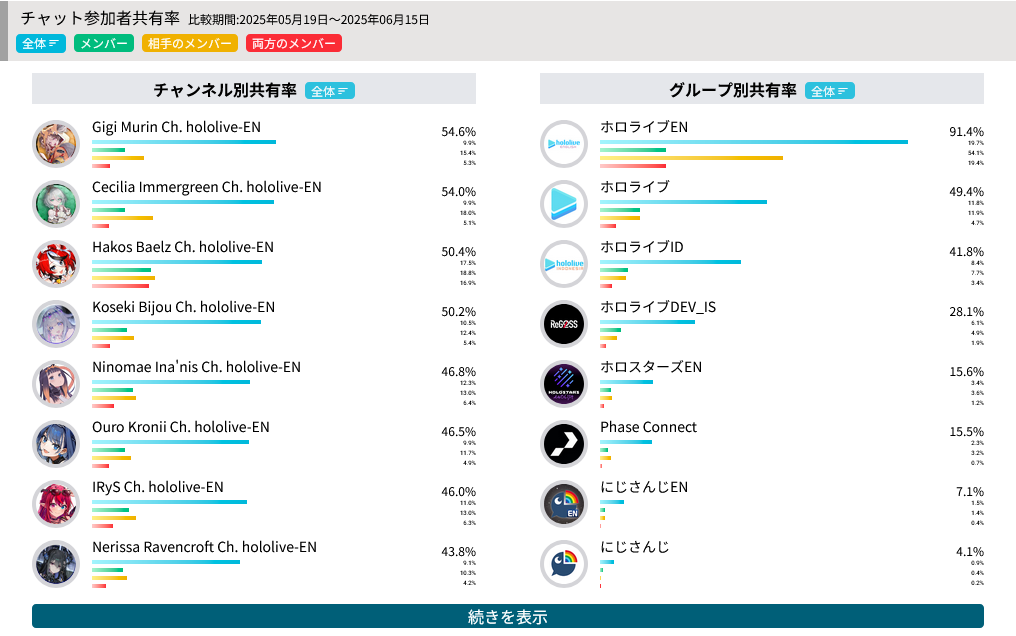Viewport: 1016px width, 636px height.
Task: Select the Phase Connect group logo
Action: coord(564,444)
